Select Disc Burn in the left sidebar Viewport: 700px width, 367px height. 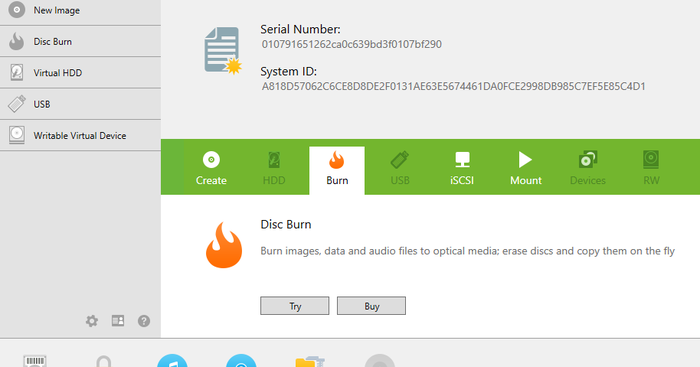pyautogui.click(x=80, y=42)
